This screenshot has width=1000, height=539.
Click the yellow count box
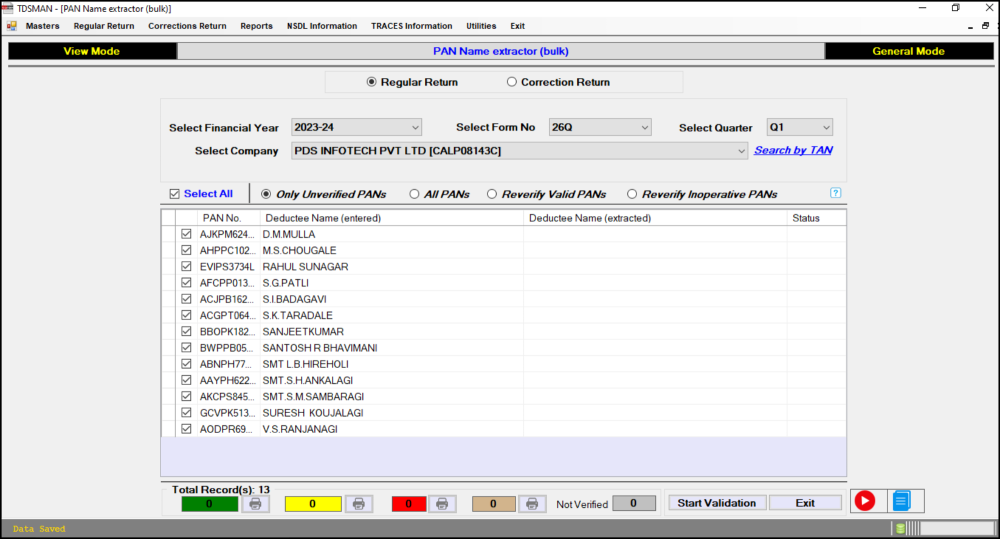tap(312, 504)
